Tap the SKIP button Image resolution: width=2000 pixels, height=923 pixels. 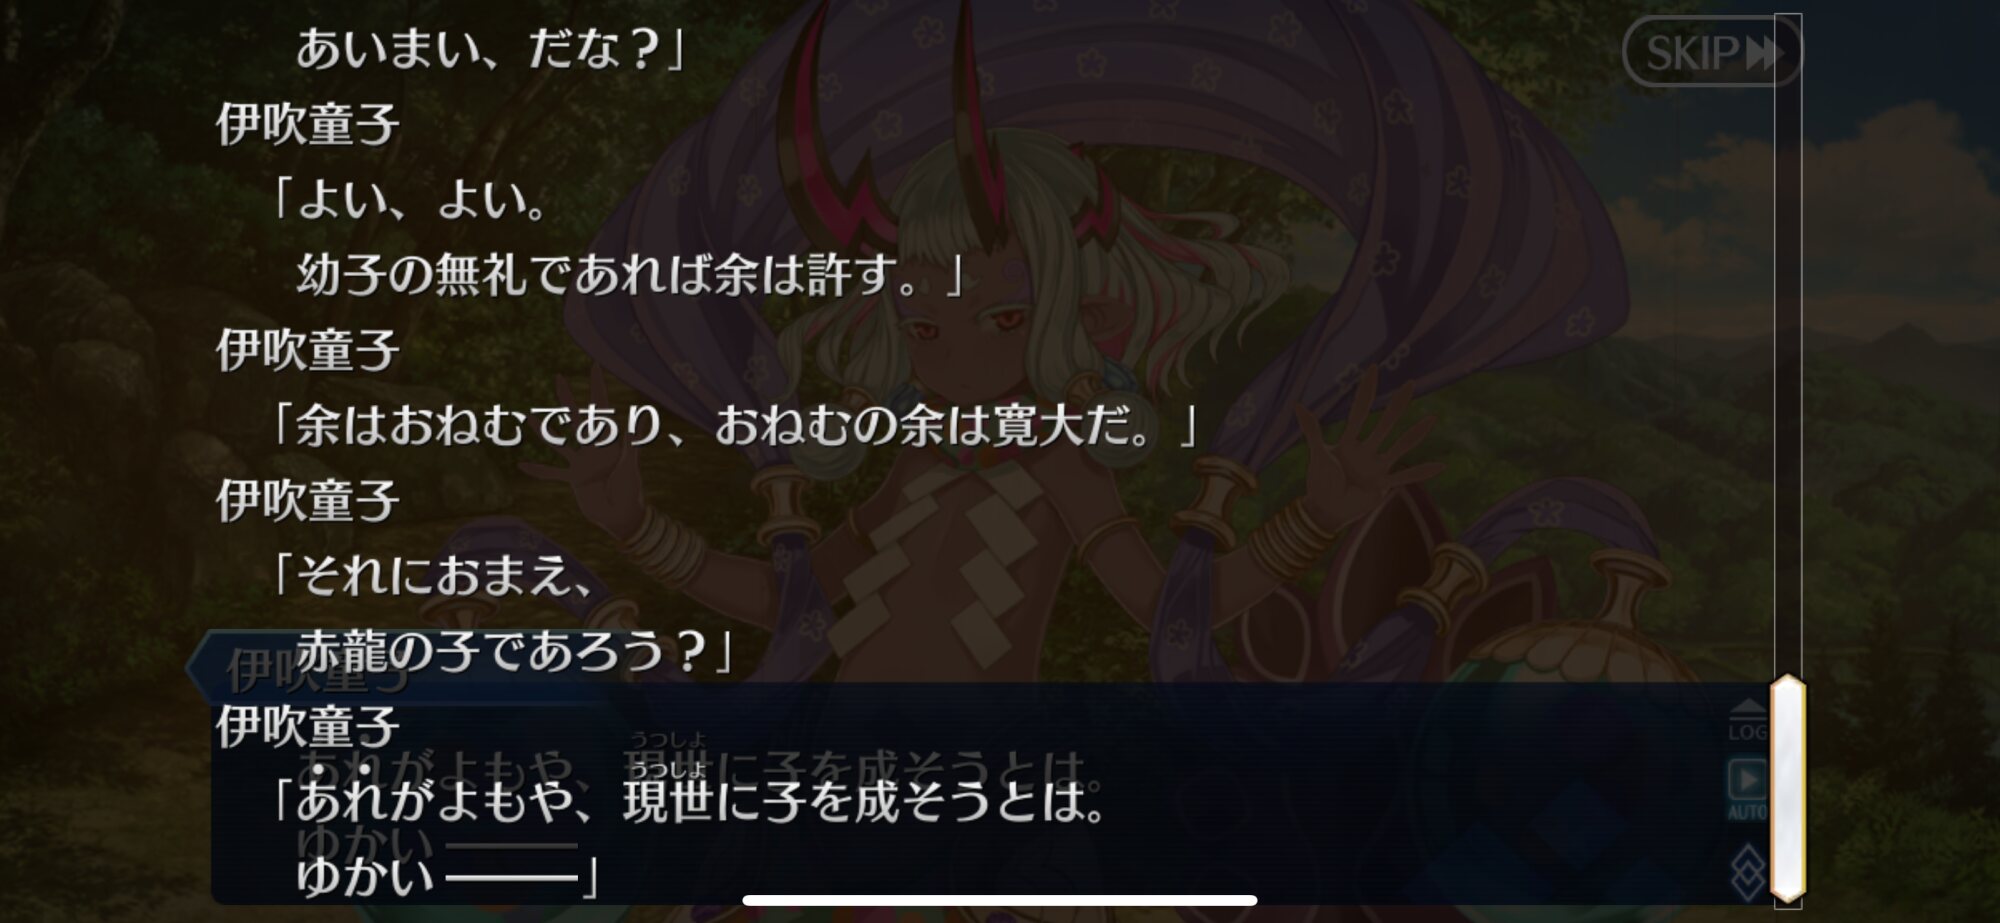click(x=1711, y=52)
